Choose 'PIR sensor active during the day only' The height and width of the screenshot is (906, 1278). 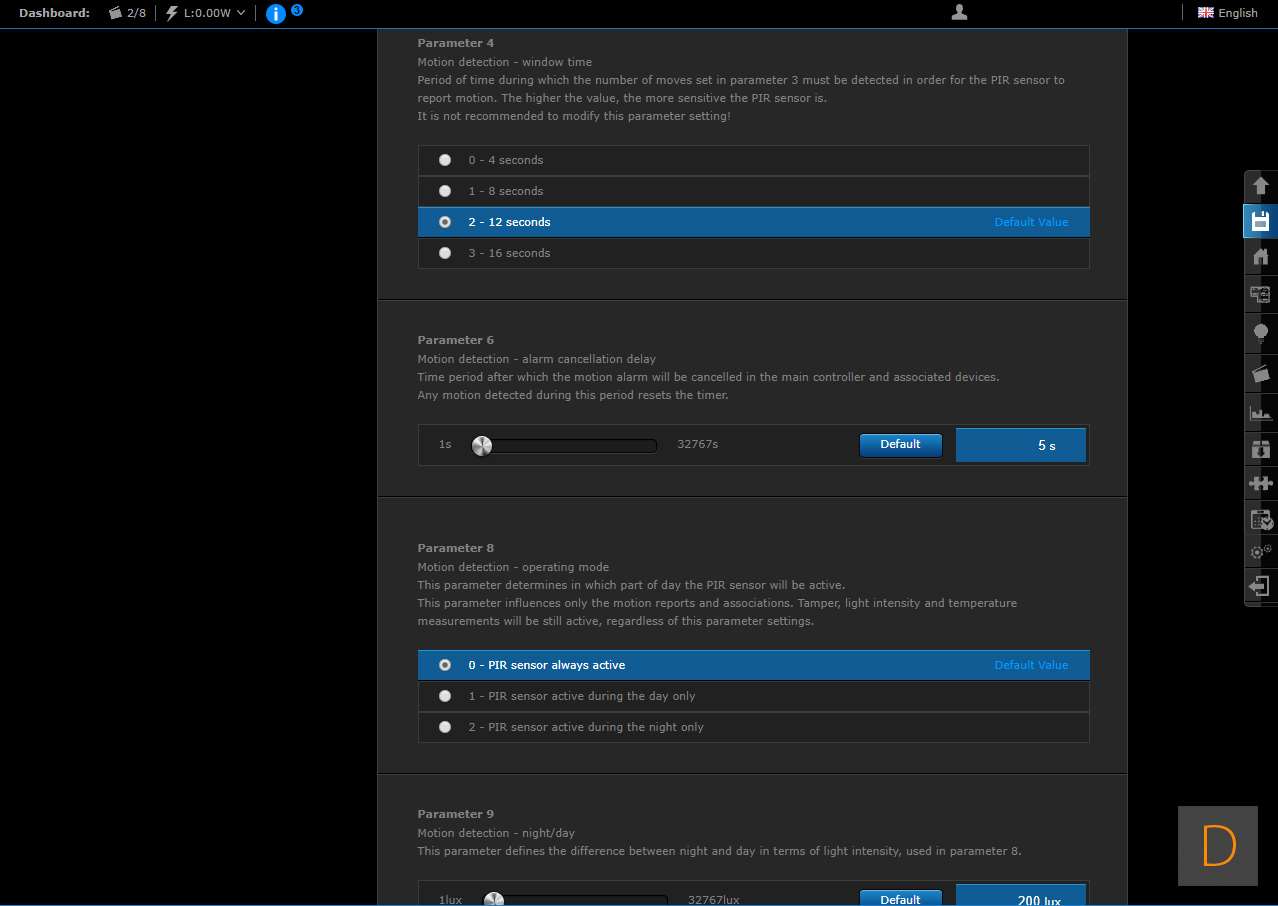tap(445, 696)
